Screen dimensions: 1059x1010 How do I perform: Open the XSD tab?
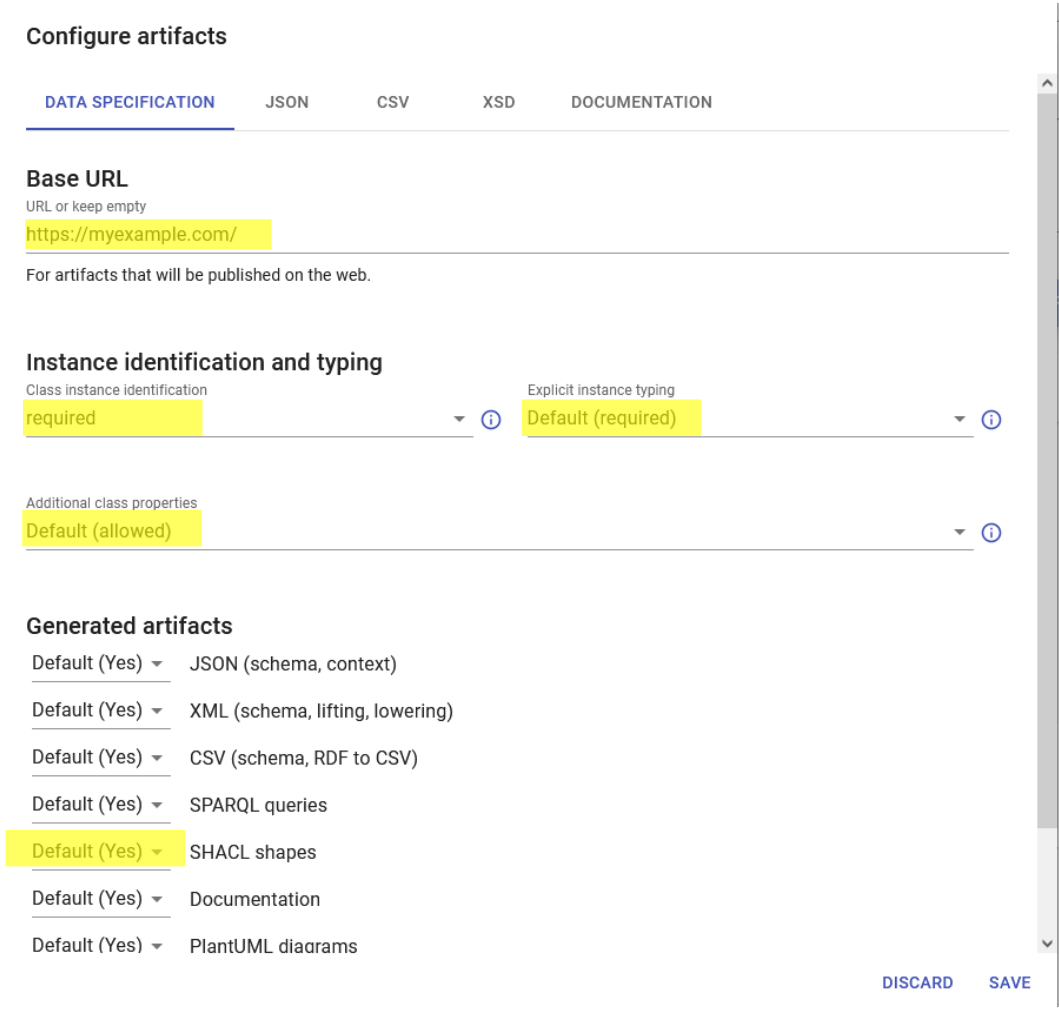[x=498, y=102]
